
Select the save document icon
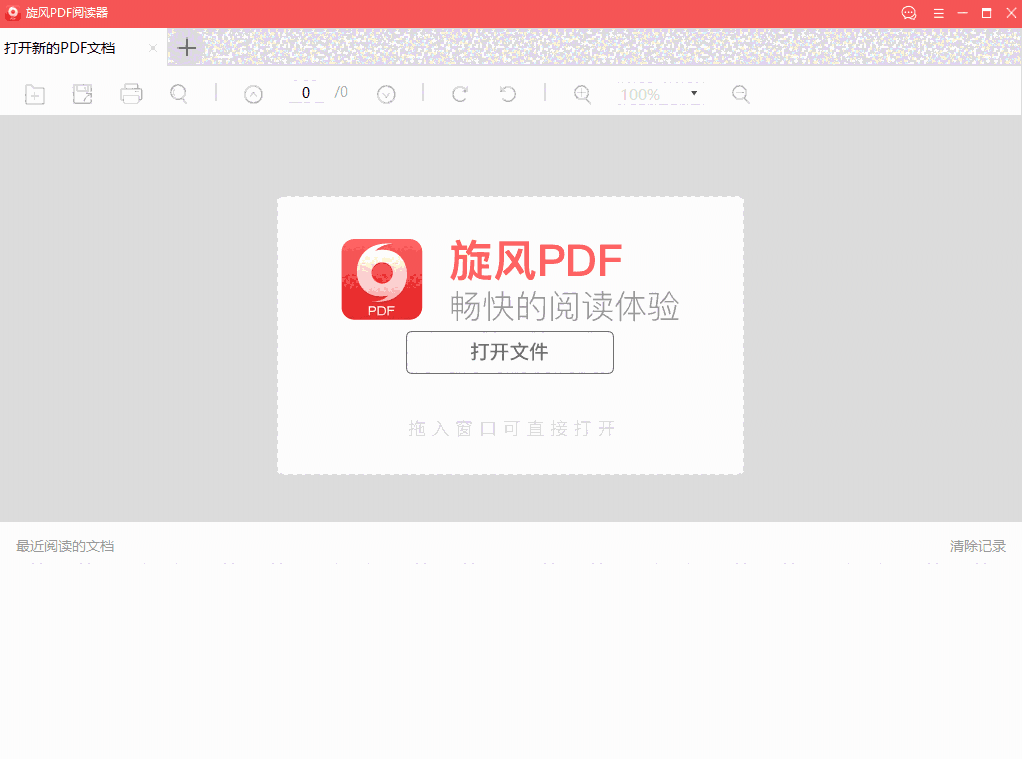pos(82,93)
